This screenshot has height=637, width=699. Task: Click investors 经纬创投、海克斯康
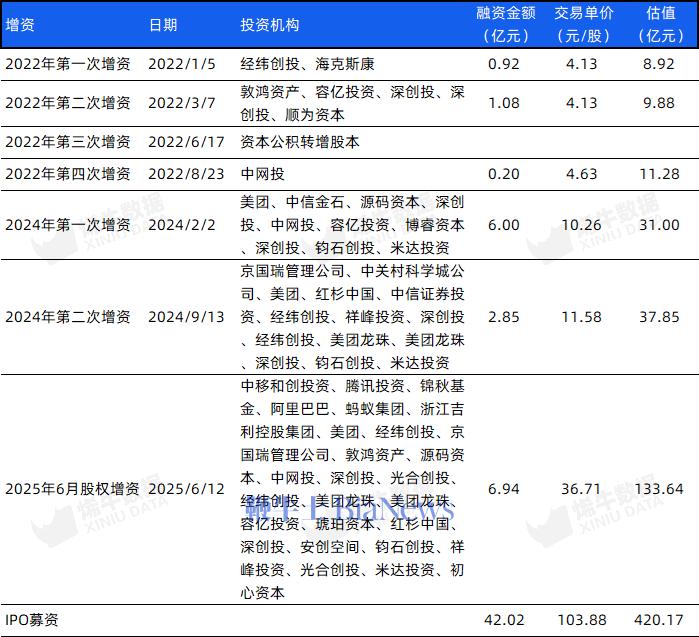click(308, 64)
